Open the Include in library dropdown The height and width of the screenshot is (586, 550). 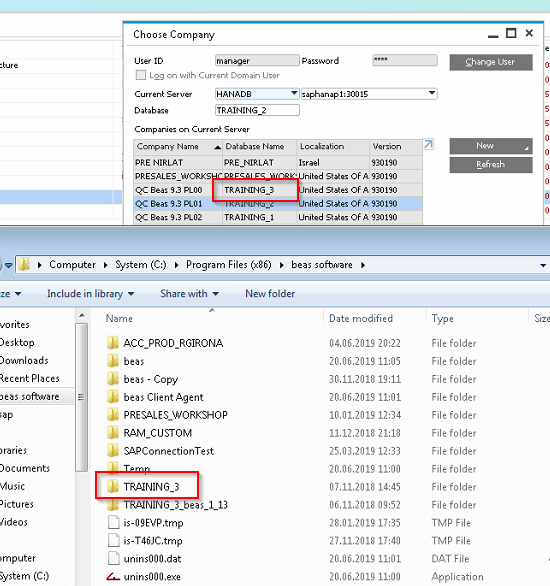tap(90, 294)
